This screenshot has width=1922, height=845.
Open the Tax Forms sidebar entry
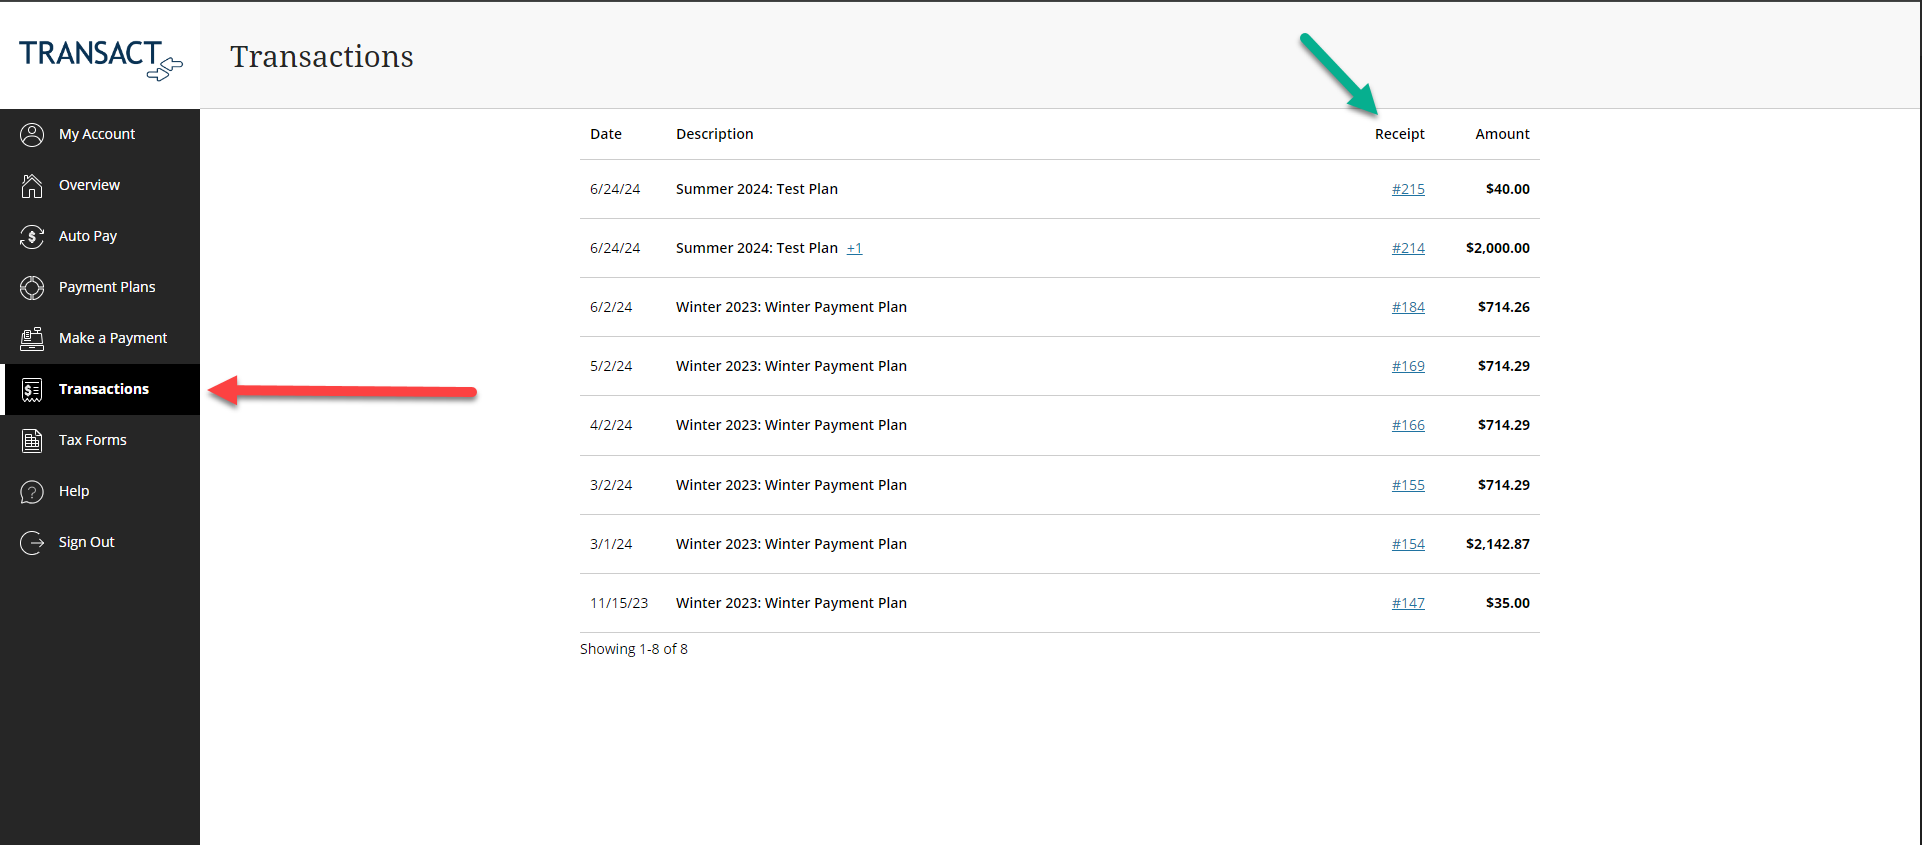[x=100, y=440]
